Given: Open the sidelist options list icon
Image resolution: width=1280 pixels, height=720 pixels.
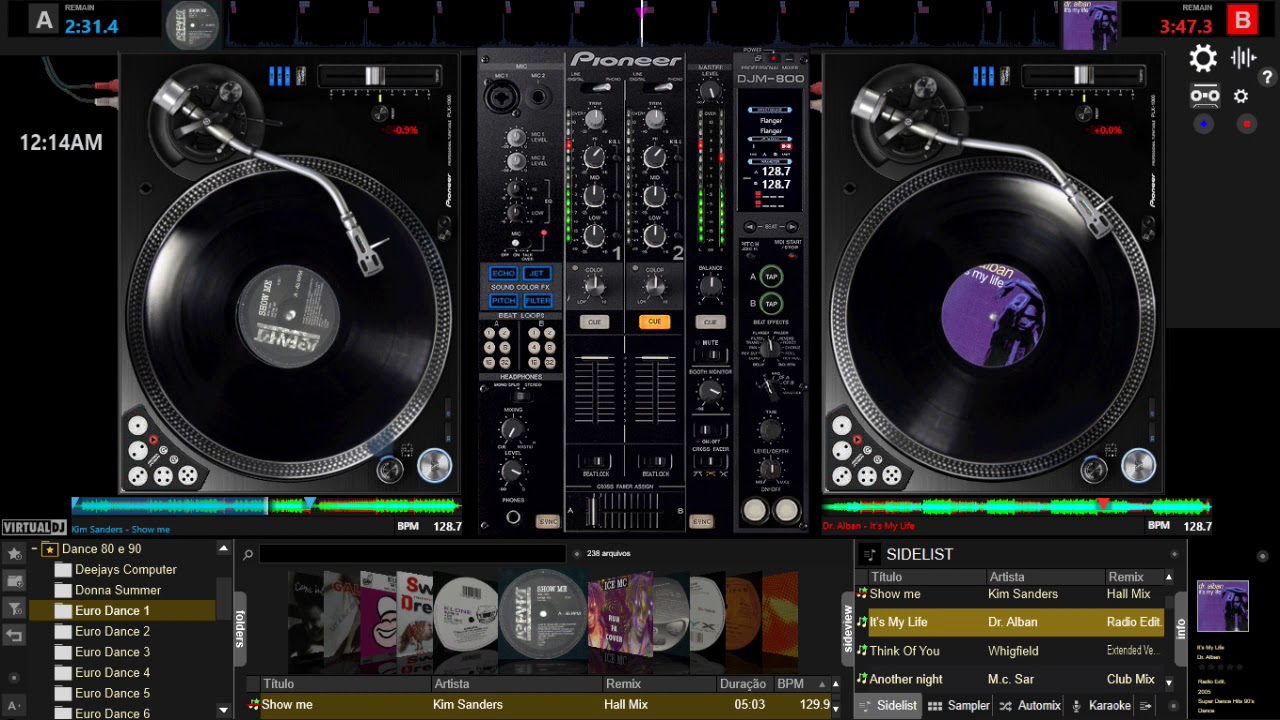Looking at the screenshot, I should coord(1146,706).
